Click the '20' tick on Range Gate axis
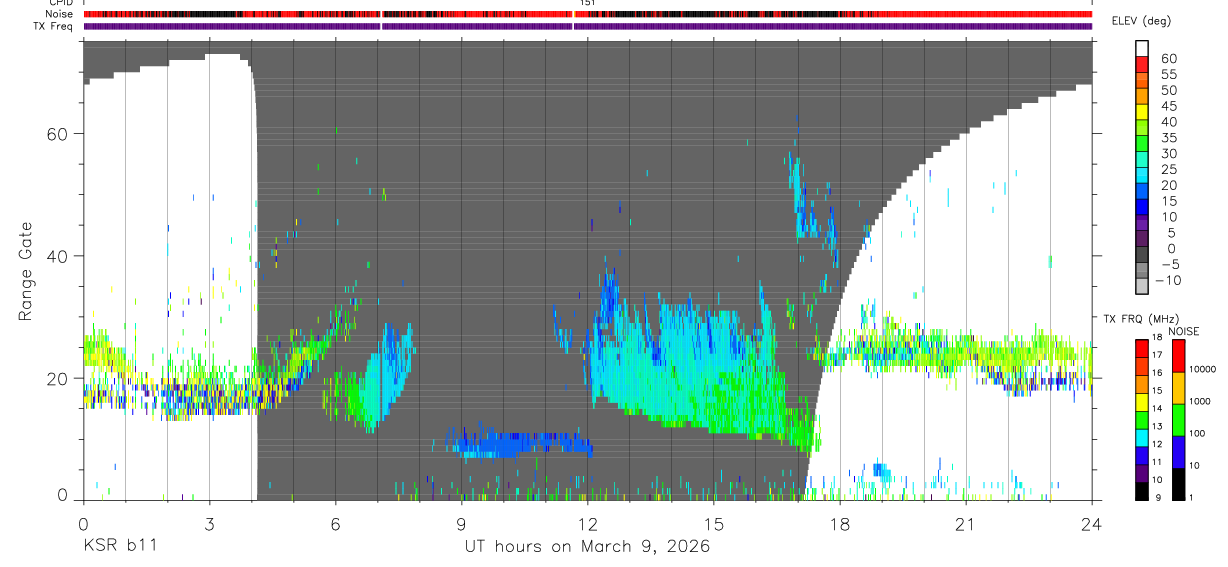Viewport: 1228px width, 567px height. coord(57,378)
